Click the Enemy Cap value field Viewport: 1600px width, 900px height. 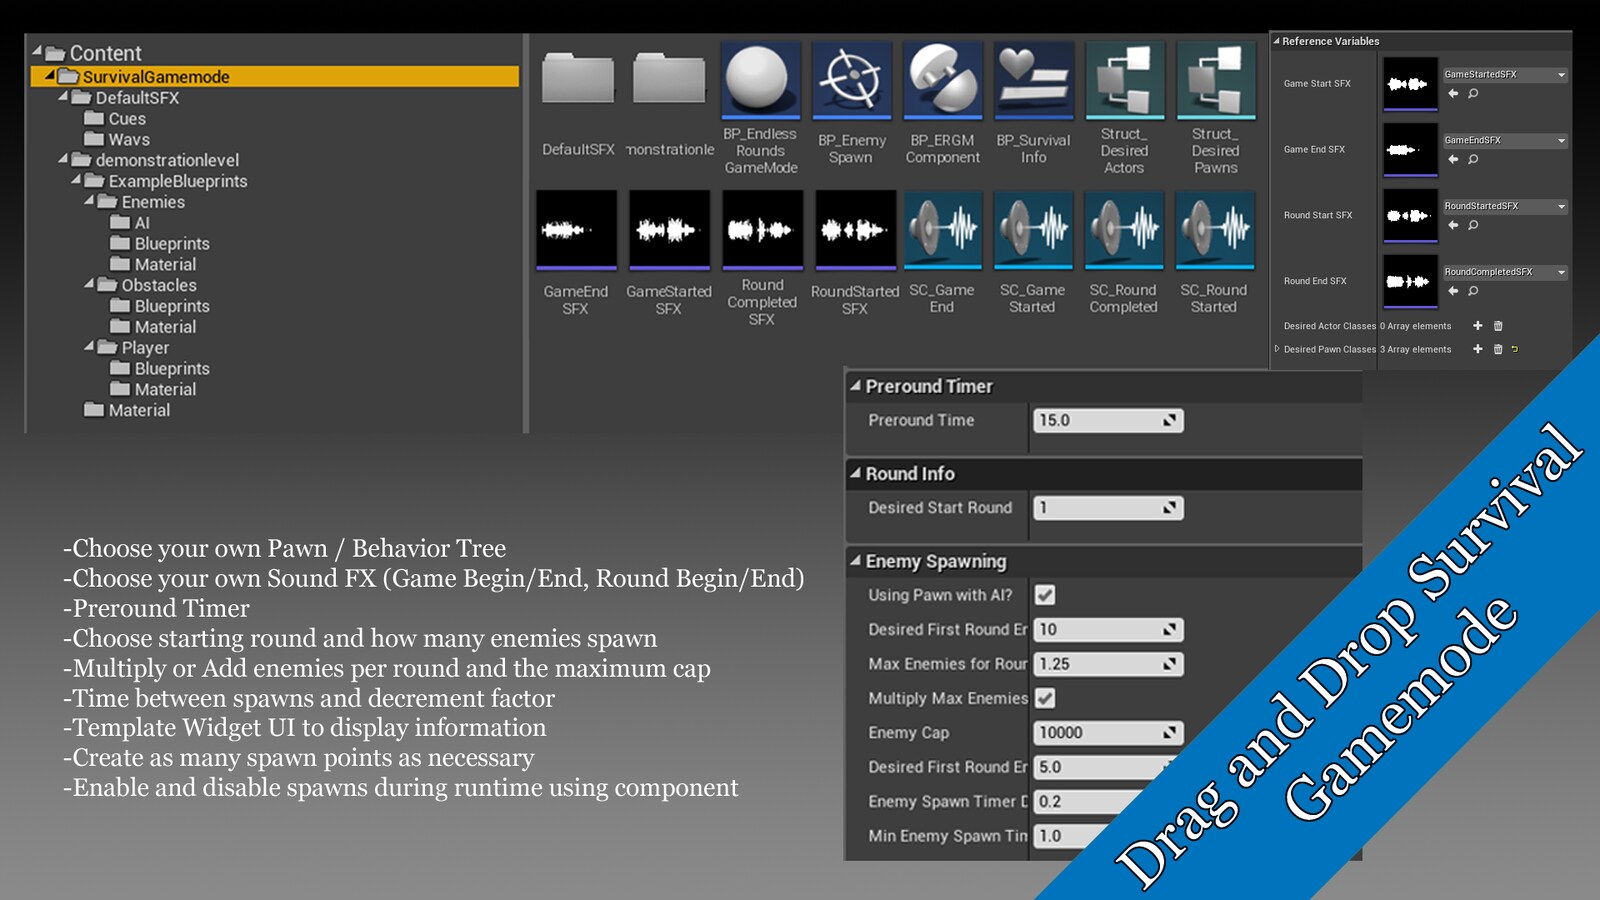coord(1108,733)
